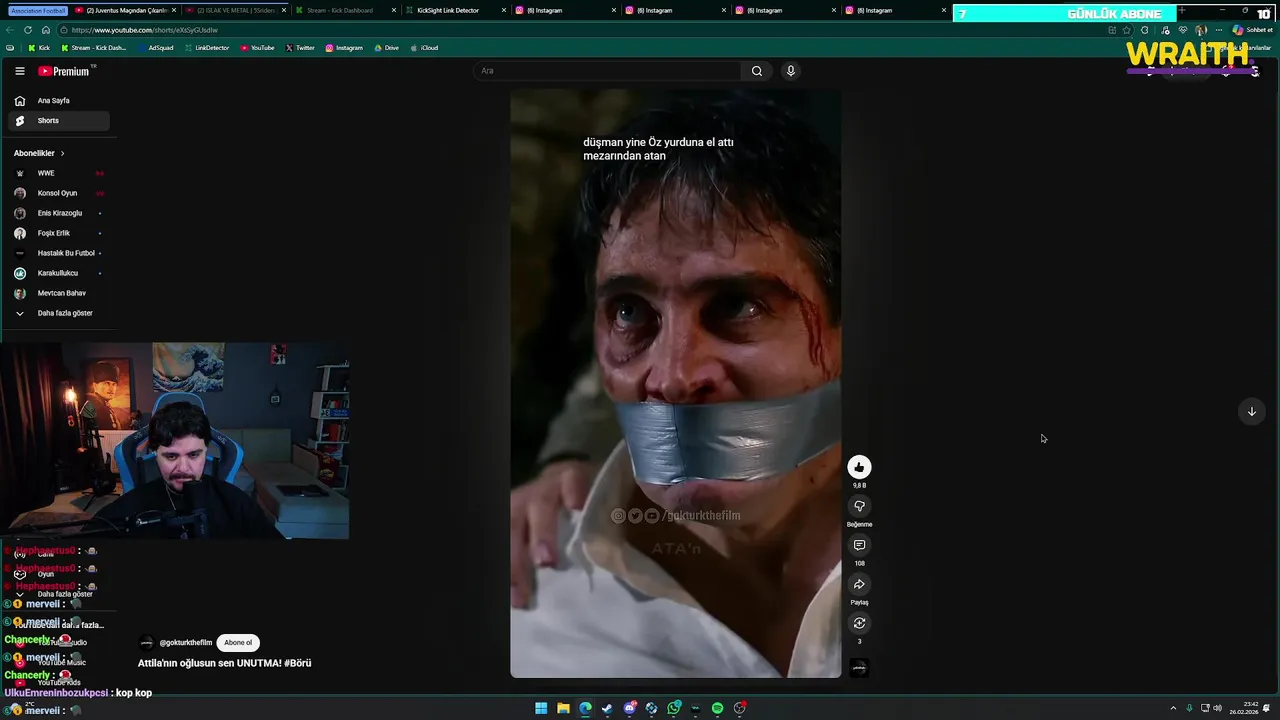The image size is (1280, 720).
Task: Open the Instagram bookmark
Action: 344,48
